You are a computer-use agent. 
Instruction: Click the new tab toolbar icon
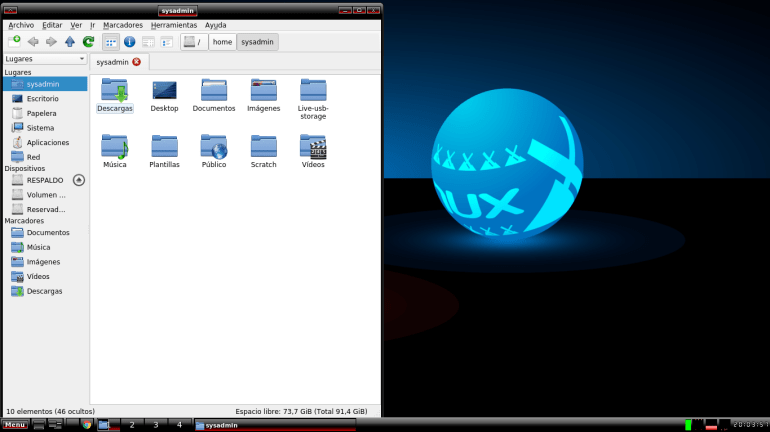click(x=14, y=41)
